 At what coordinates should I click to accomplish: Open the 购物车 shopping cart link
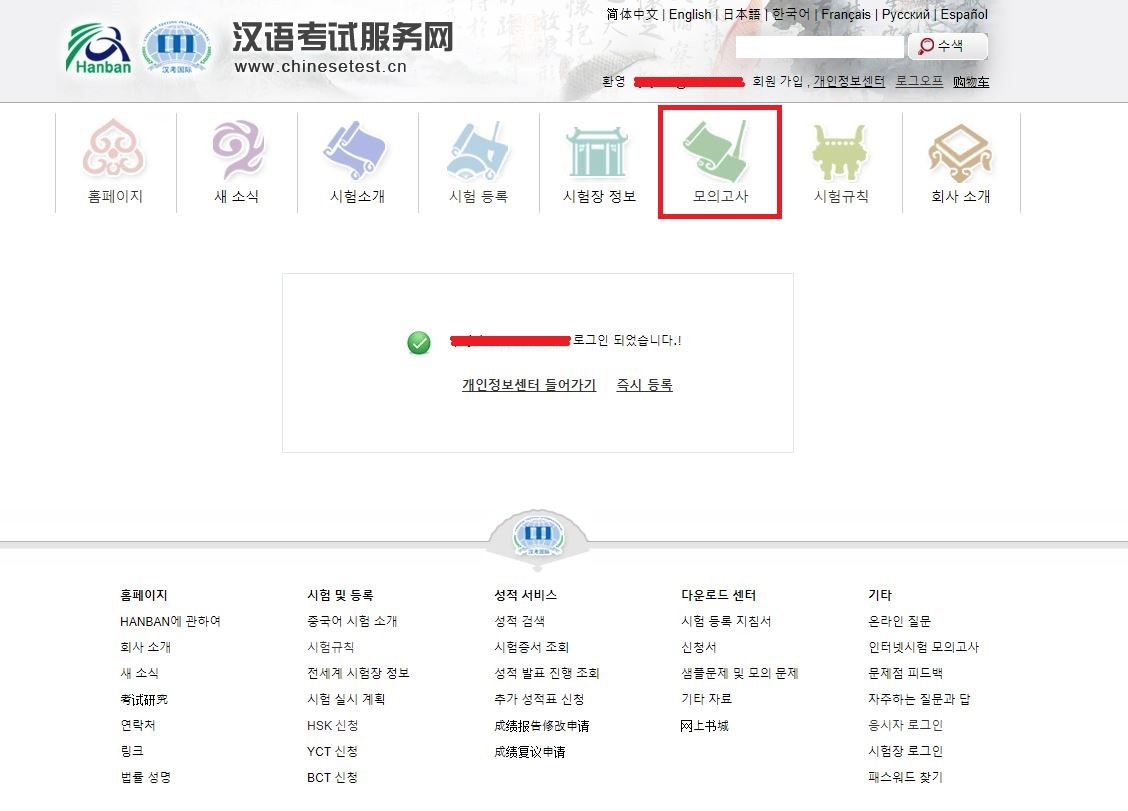(x=971, y=82)
